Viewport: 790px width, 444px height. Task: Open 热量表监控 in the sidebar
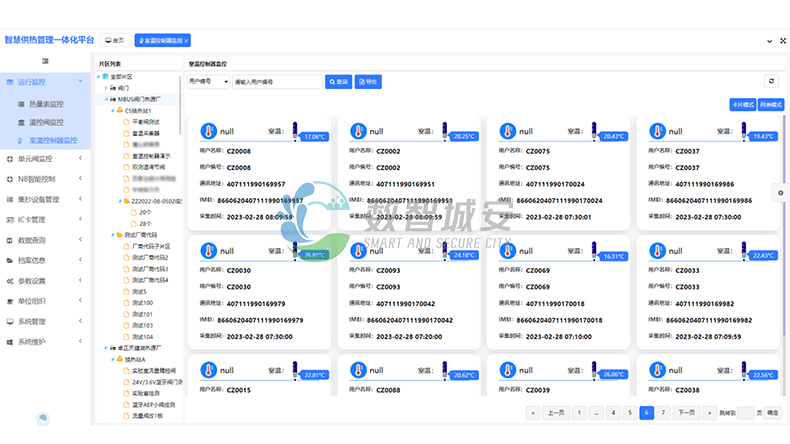point(51,104)
